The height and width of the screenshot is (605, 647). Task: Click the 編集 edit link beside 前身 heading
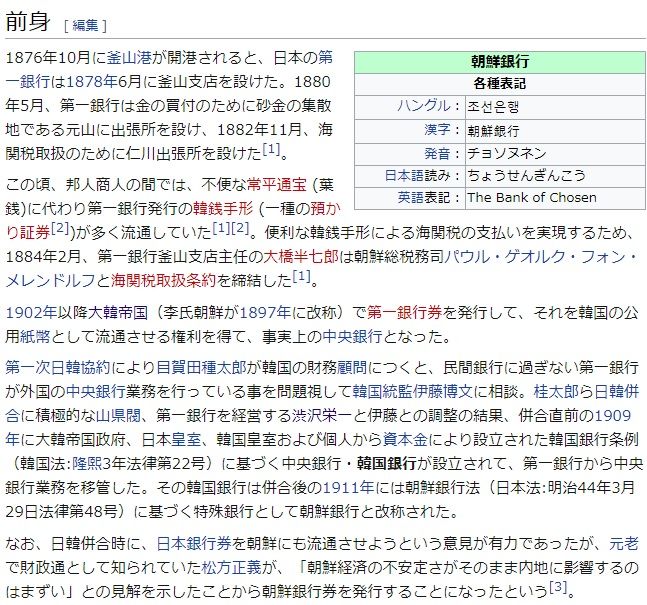point(85,24)
